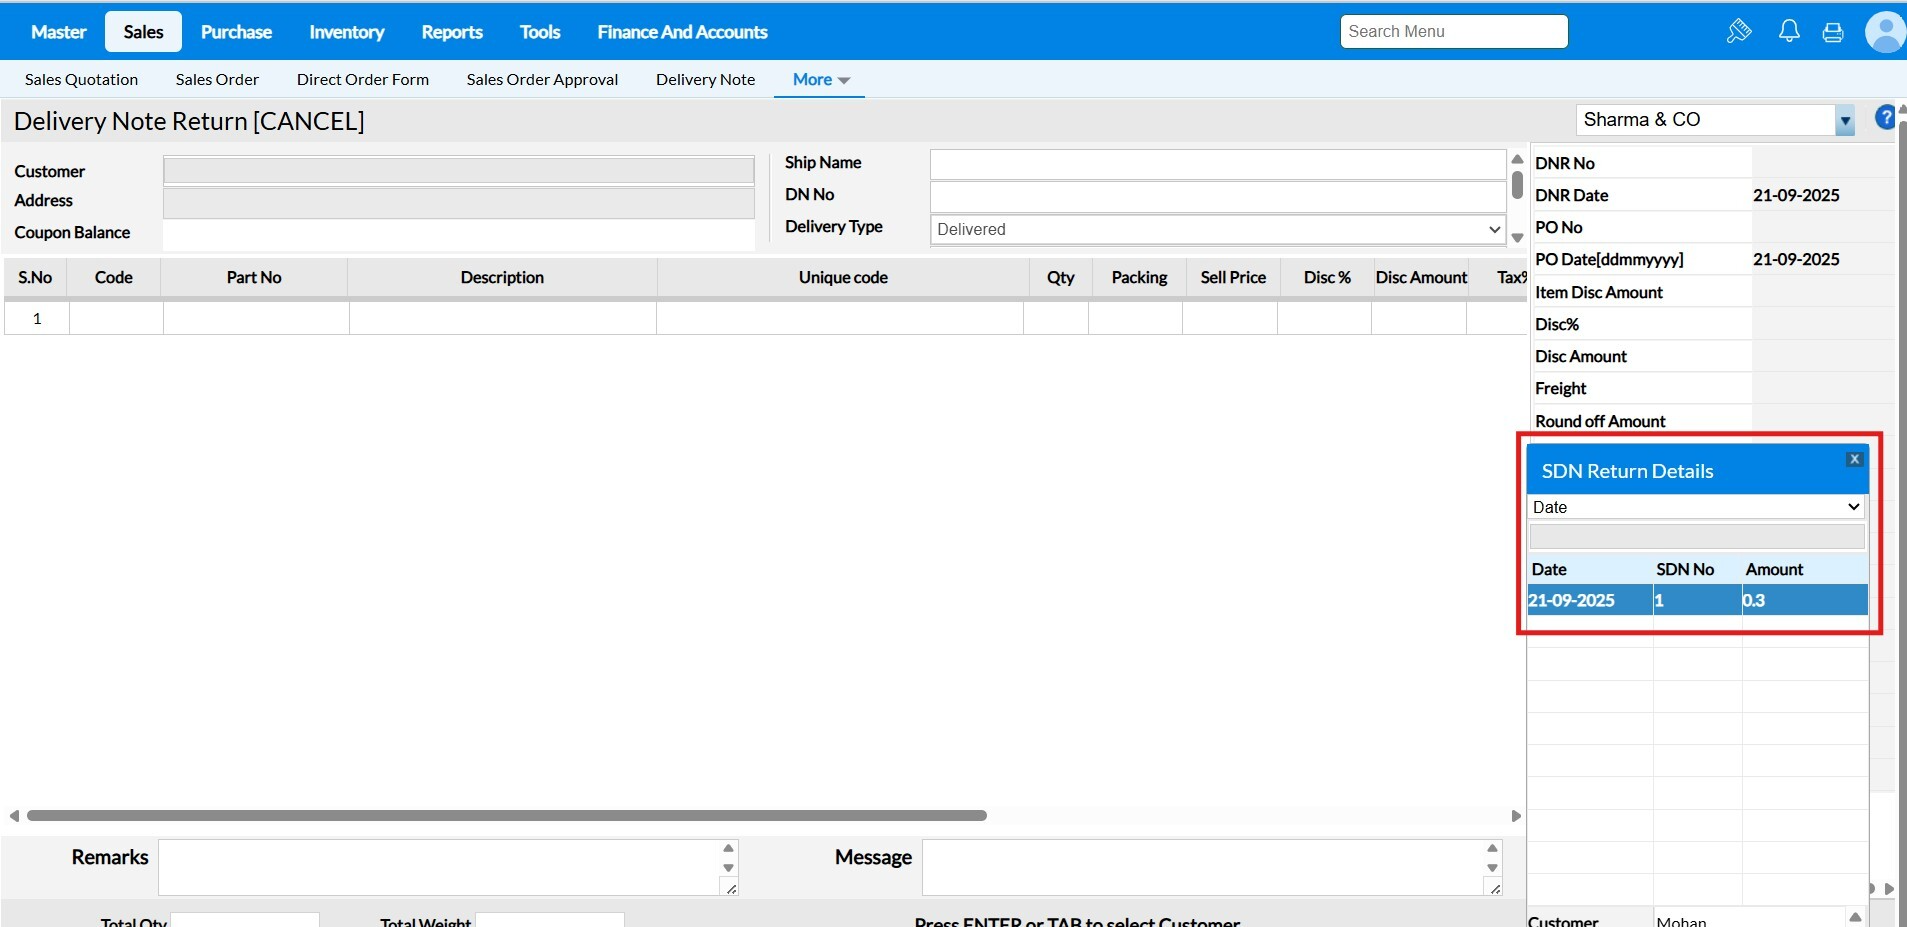The width and height of the screenshot is (1907, 927).
Task: Open the Sales menu
Action: click(143, 32)
